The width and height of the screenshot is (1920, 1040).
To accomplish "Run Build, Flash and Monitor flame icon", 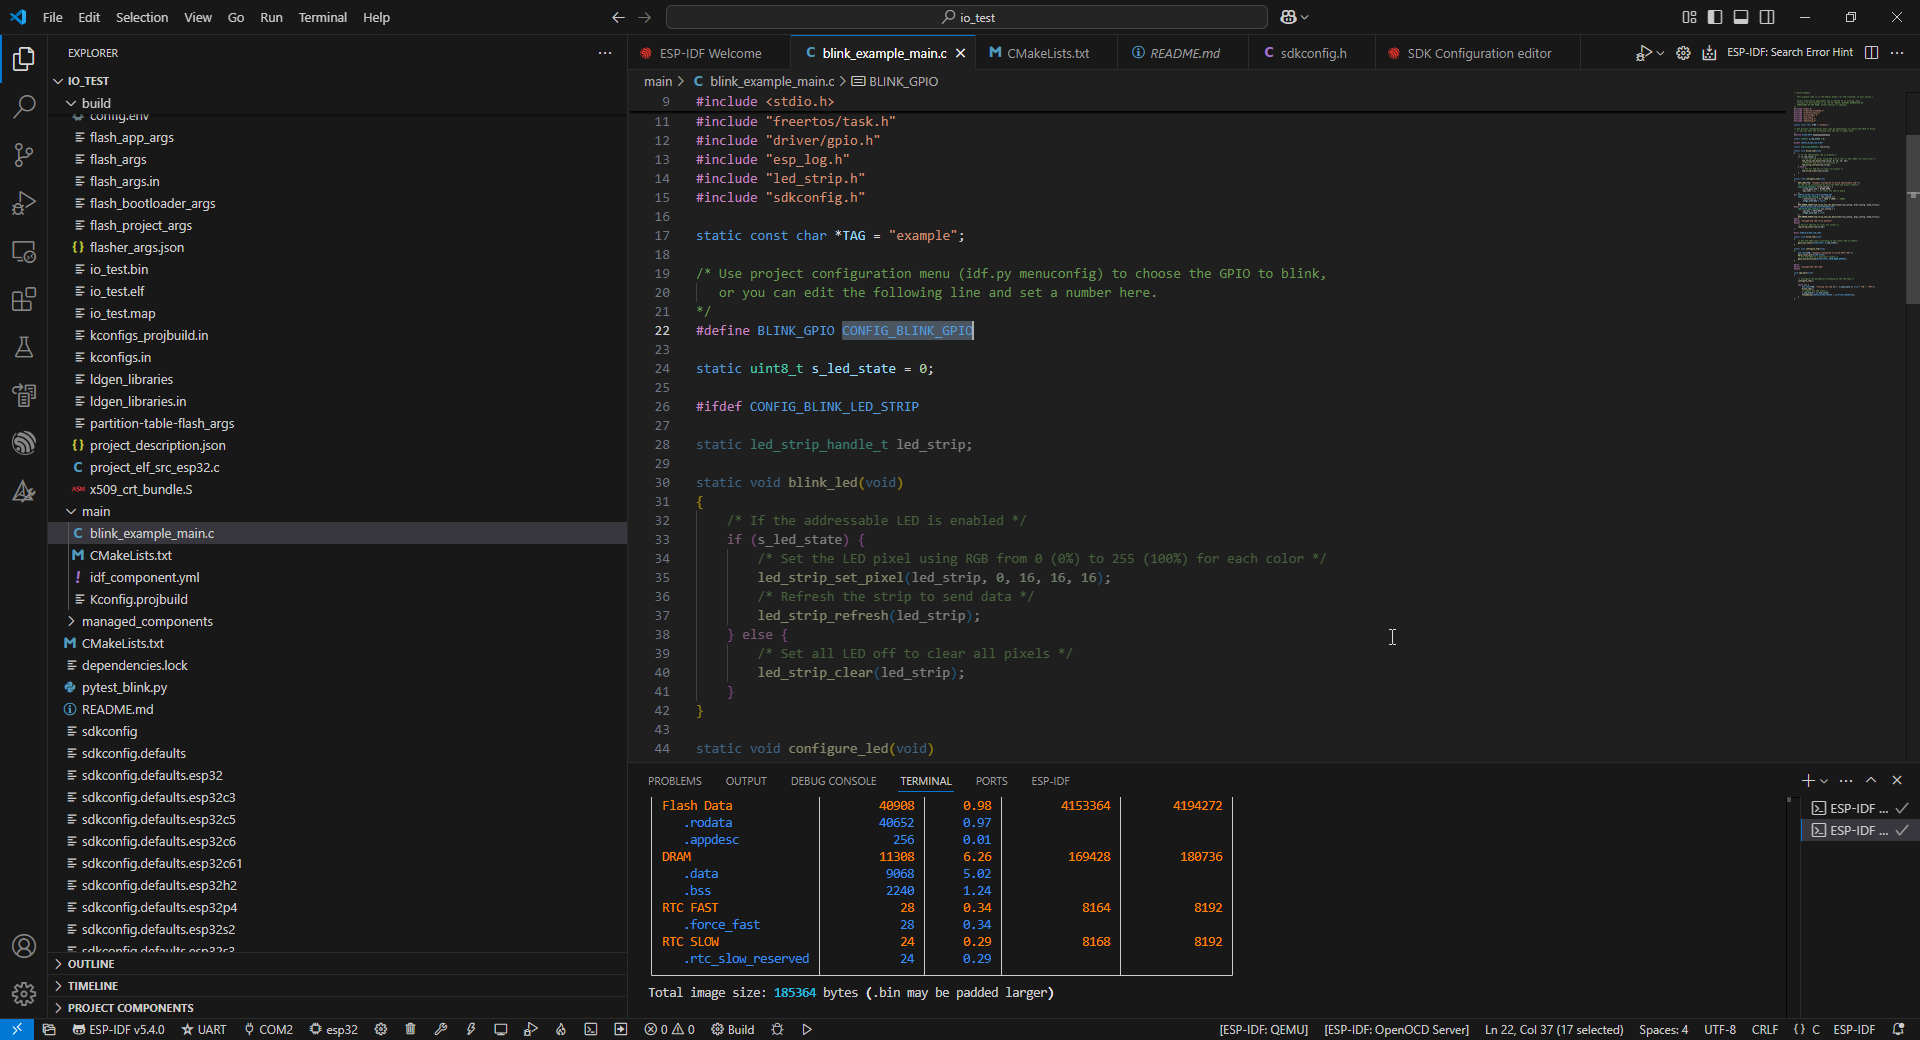I will coord(561,1029).
